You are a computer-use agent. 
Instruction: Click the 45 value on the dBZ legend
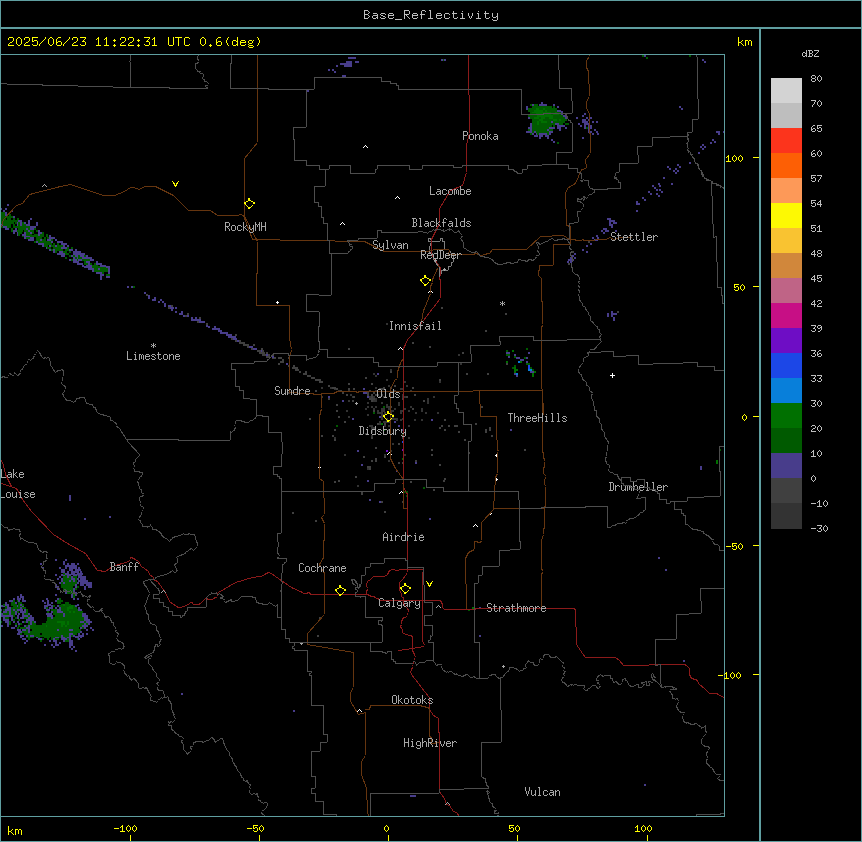point(816,279)
